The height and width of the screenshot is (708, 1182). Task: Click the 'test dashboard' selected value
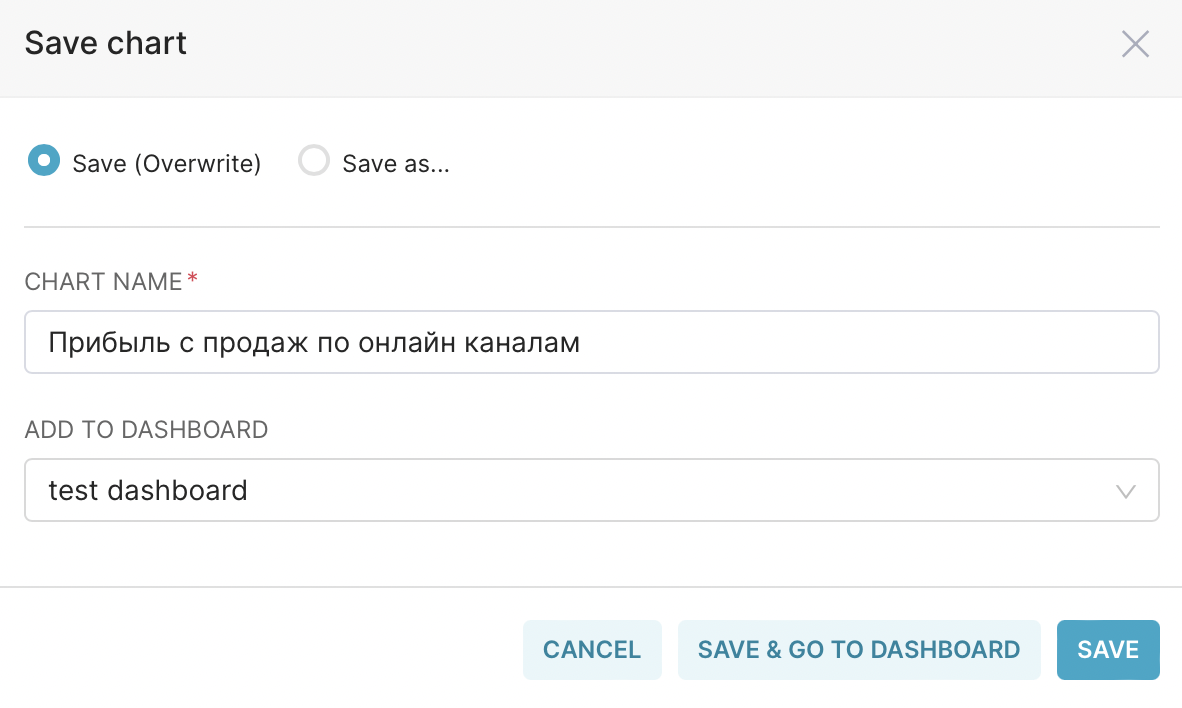148,490
